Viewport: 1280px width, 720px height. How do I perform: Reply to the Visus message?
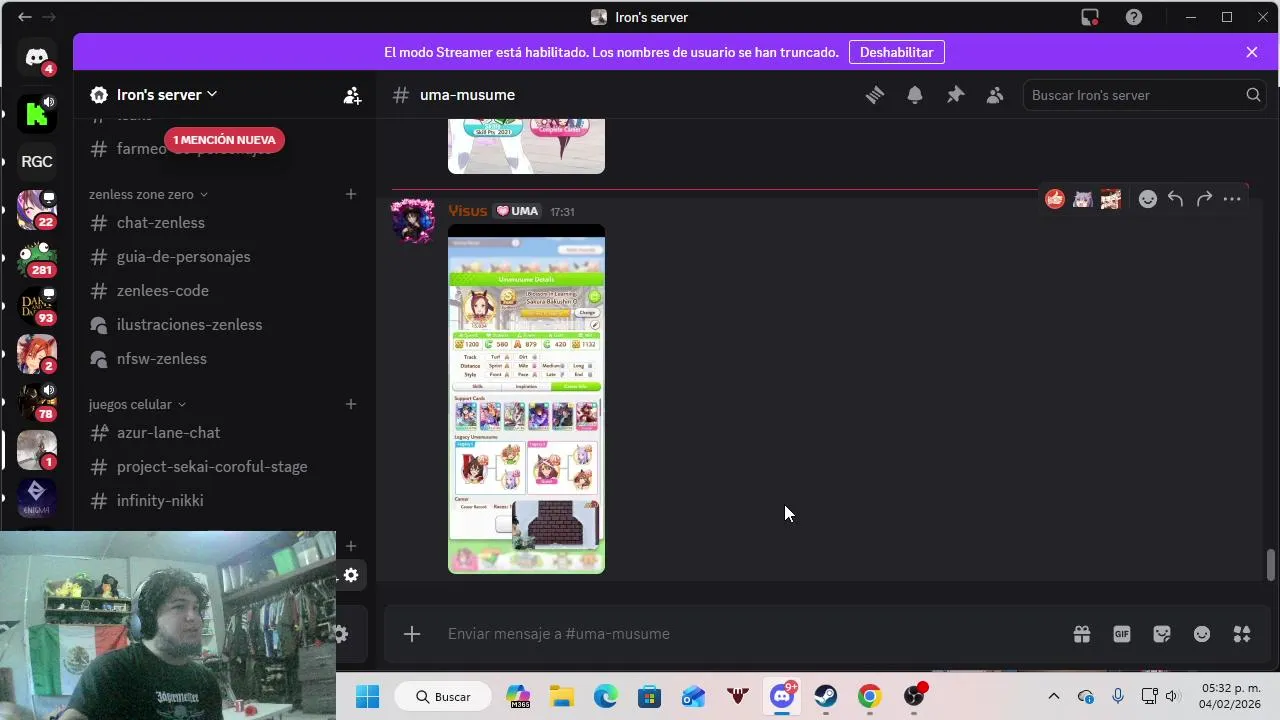1176,199
